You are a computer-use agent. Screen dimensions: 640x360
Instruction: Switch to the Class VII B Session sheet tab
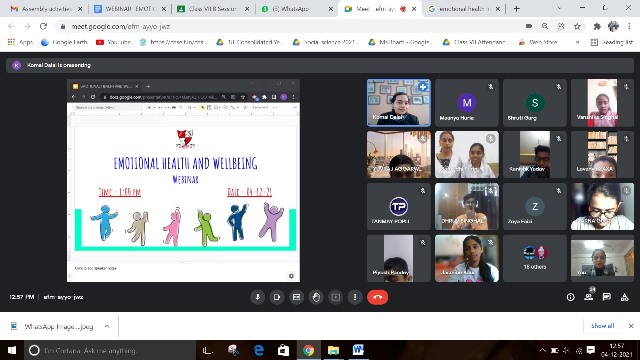(x=213, y=9)
